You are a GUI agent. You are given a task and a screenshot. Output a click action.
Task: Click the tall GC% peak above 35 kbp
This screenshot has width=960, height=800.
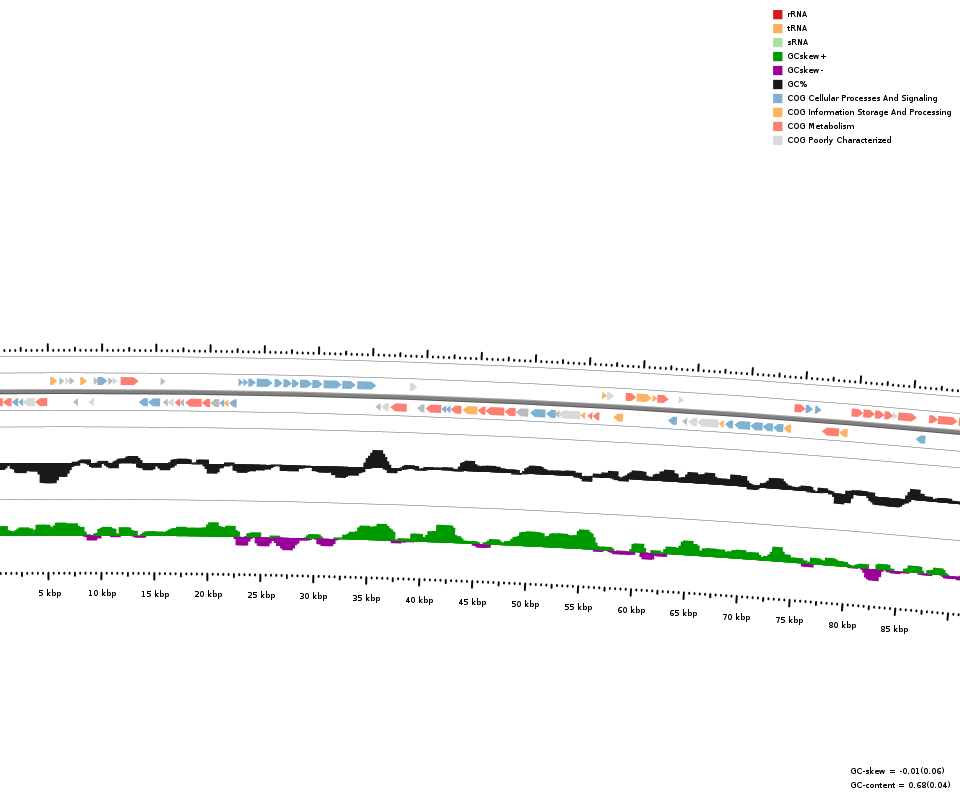coord(376,460)
